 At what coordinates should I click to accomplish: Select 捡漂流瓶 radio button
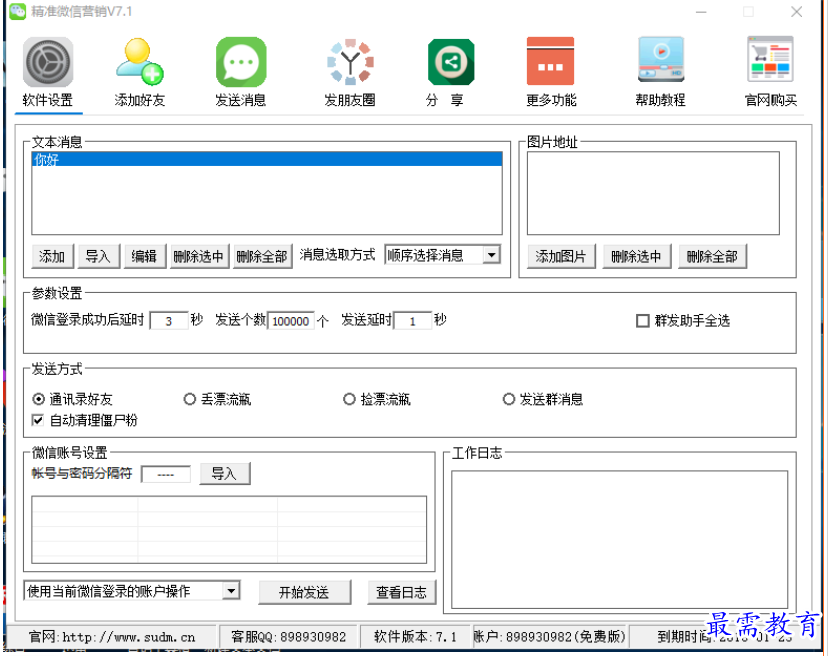[349, 399]
